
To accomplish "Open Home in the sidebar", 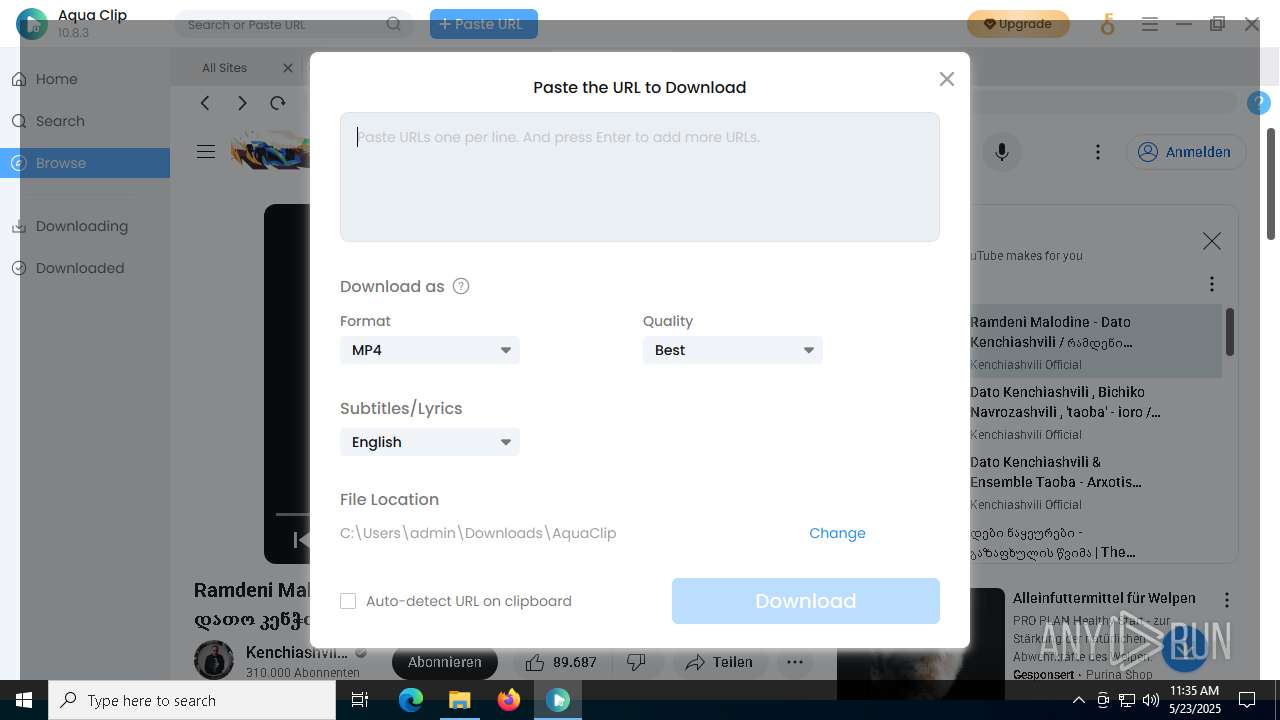I will point(85,79).
